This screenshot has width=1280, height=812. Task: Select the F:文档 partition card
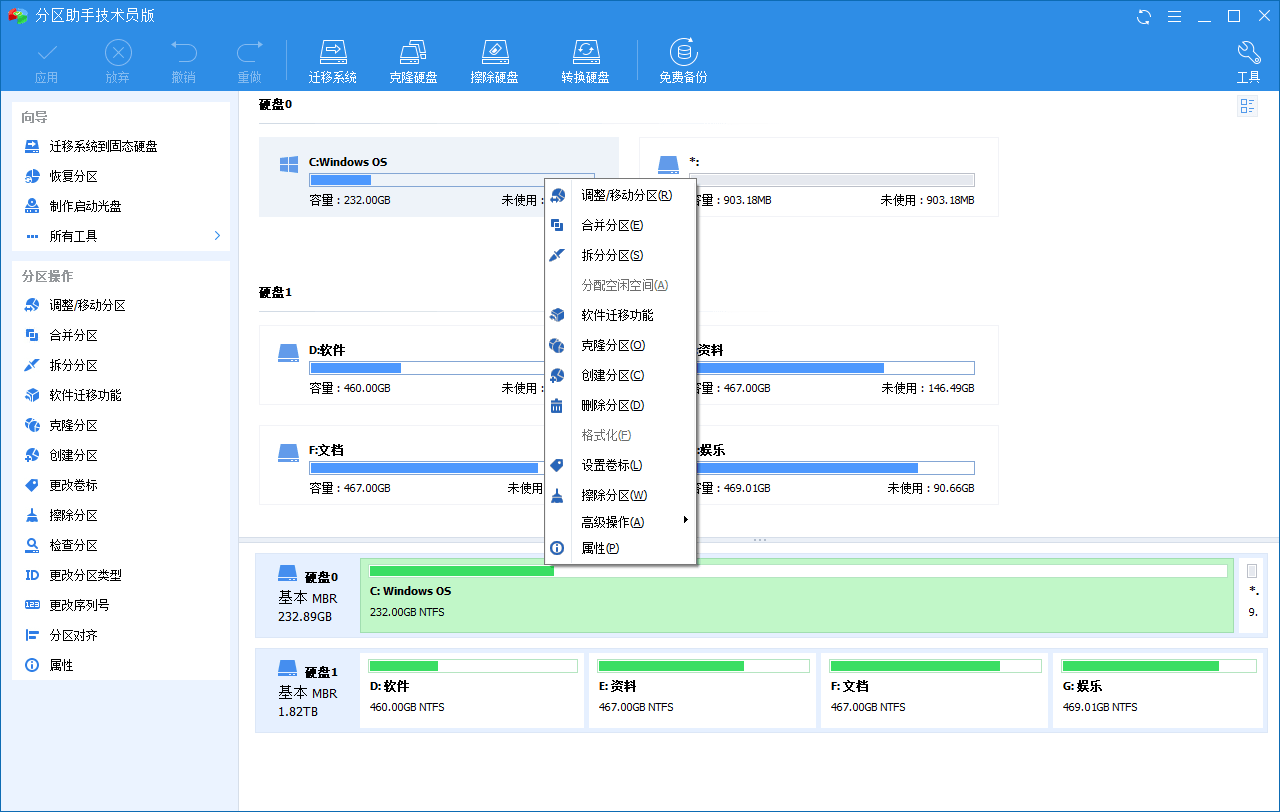click(x=439, y=465)
